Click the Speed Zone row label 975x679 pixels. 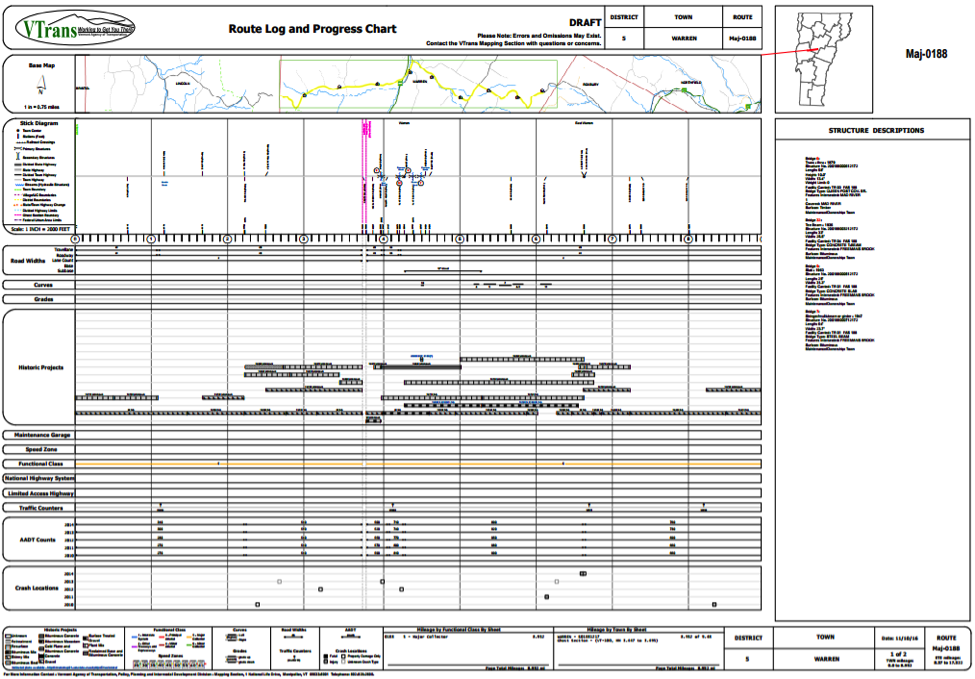click(40, 450)
